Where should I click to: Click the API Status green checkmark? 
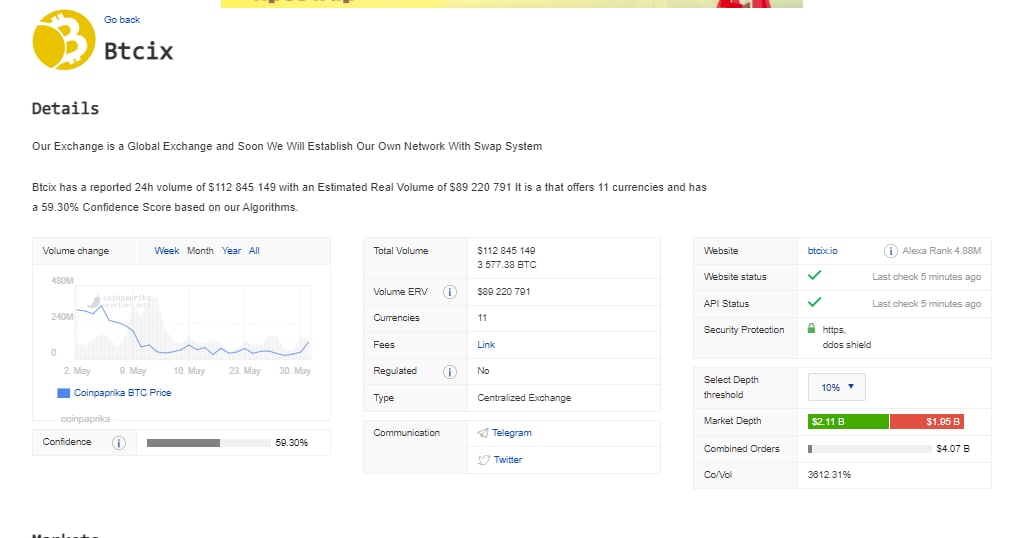pos(814,302)
